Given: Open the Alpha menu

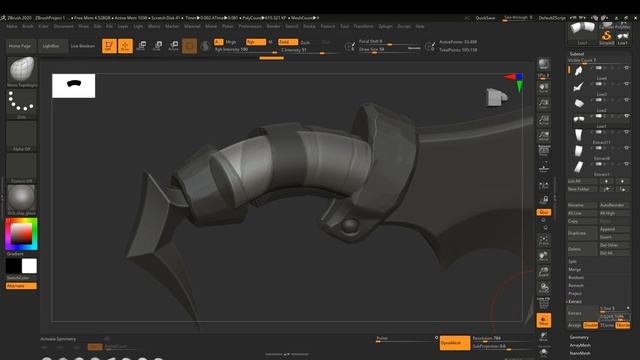Looking at the screenshot, I should click(12, 26).
